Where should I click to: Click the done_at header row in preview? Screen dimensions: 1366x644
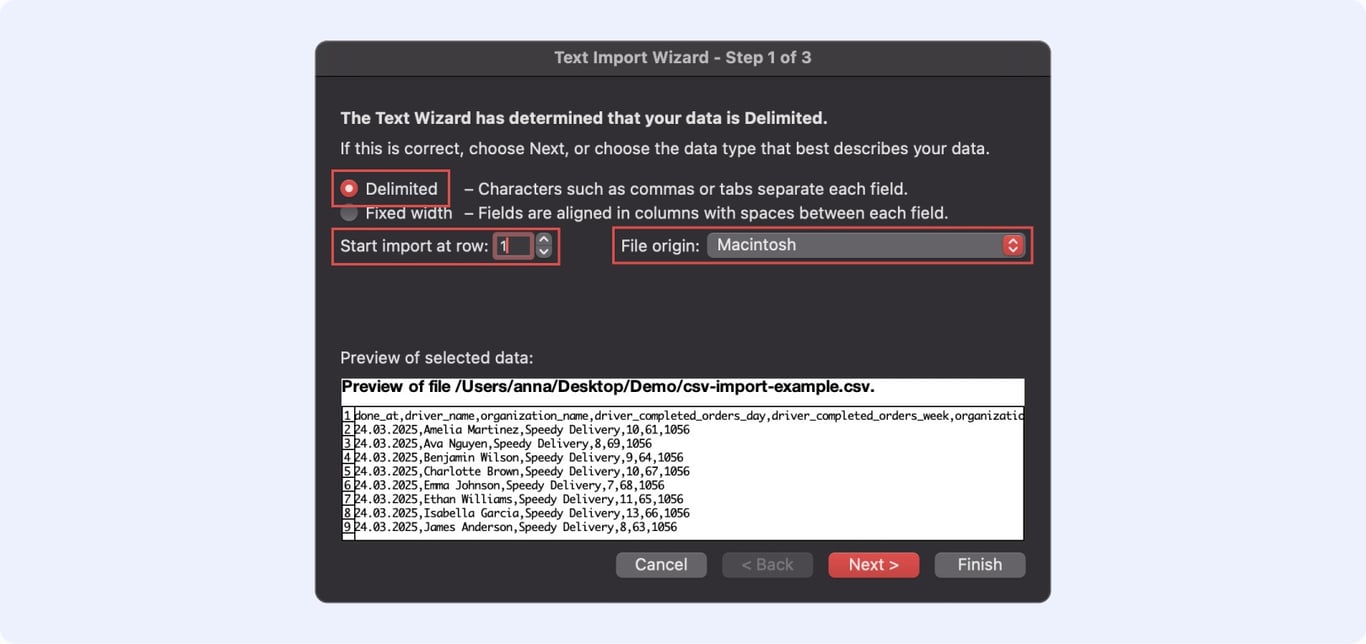click(683, 415)
